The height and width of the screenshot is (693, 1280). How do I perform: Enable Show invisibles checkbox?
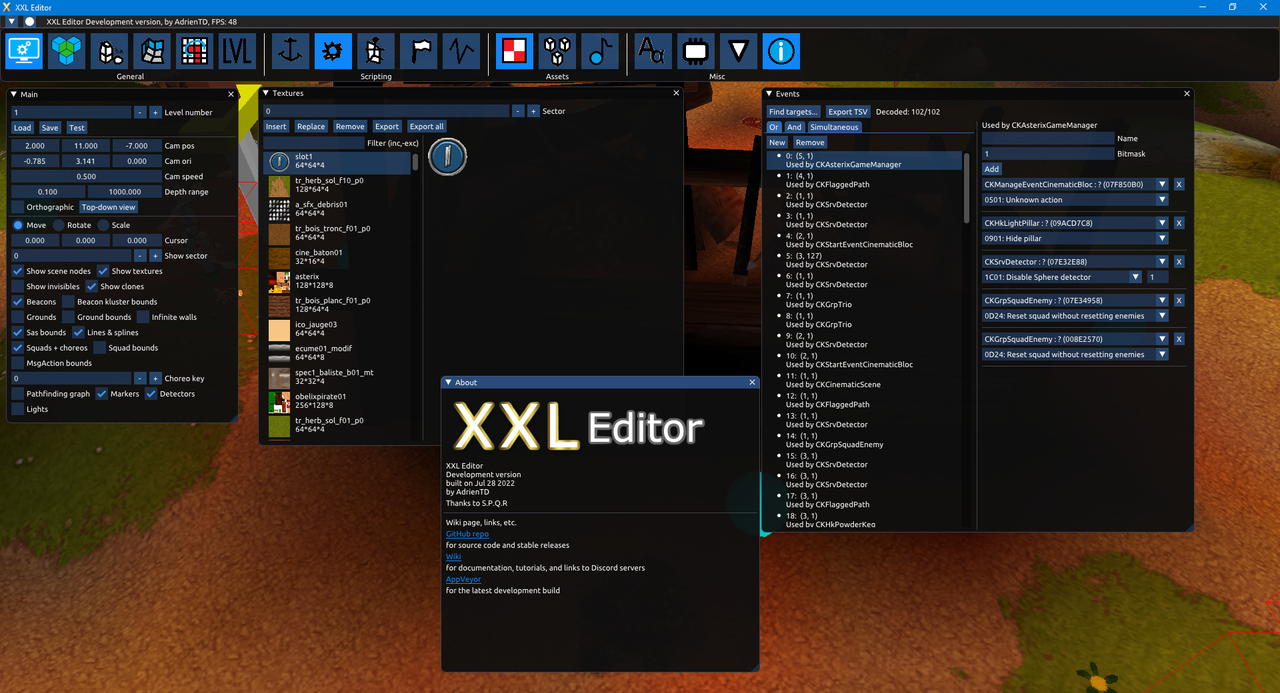click(18, 286)
